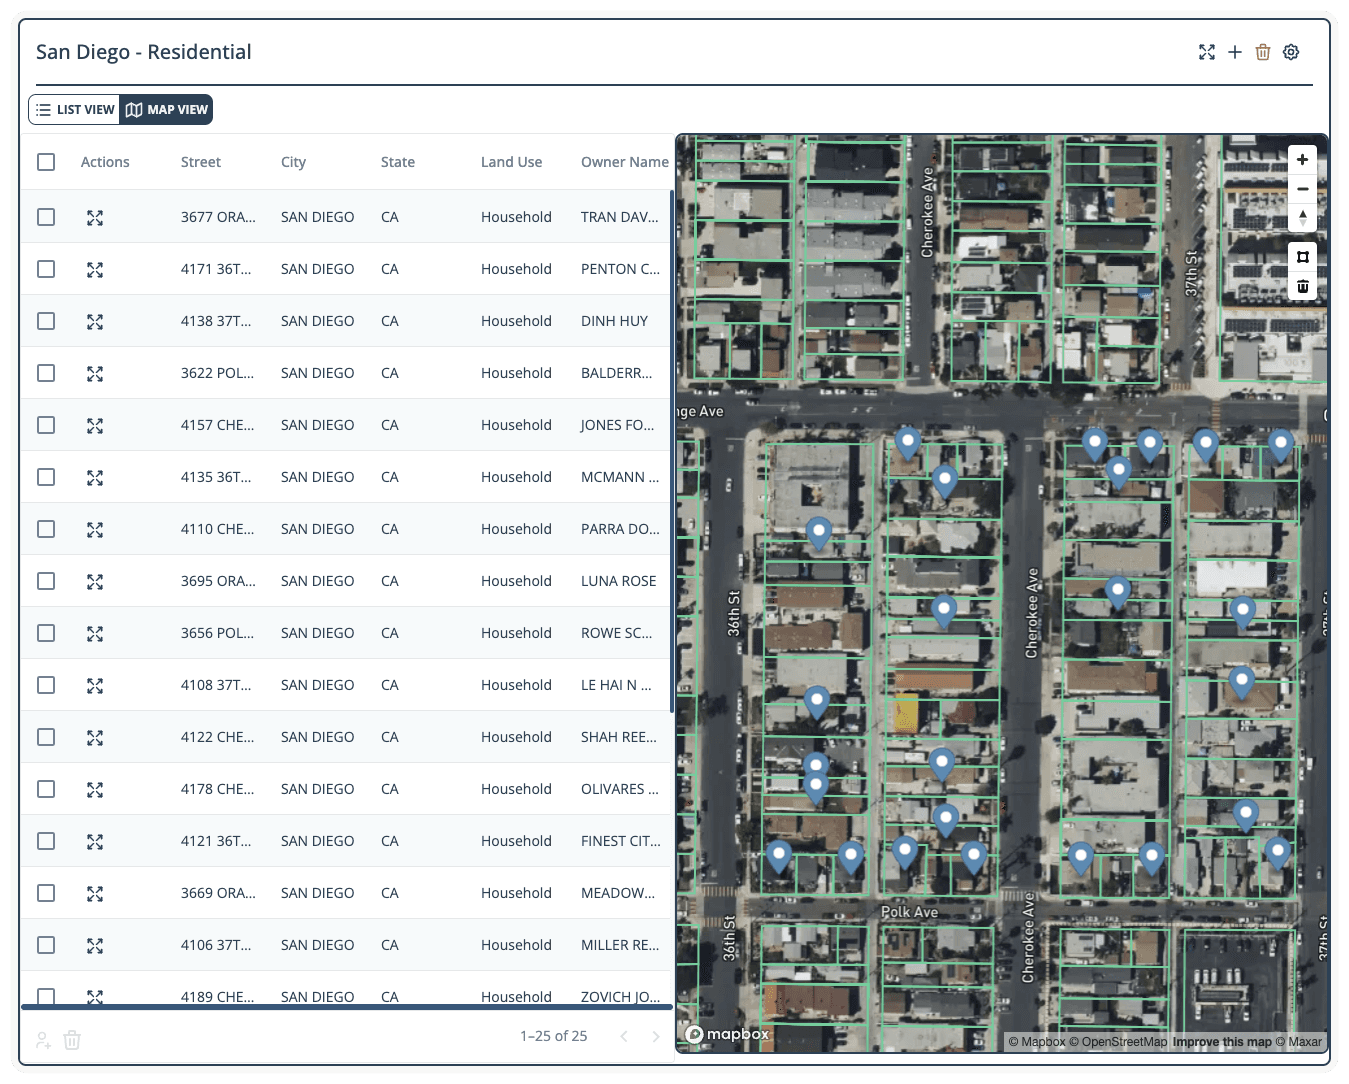Click the delete selected icon below table
This screenshot has height=1084, width=1349.
pos(72,1040)
